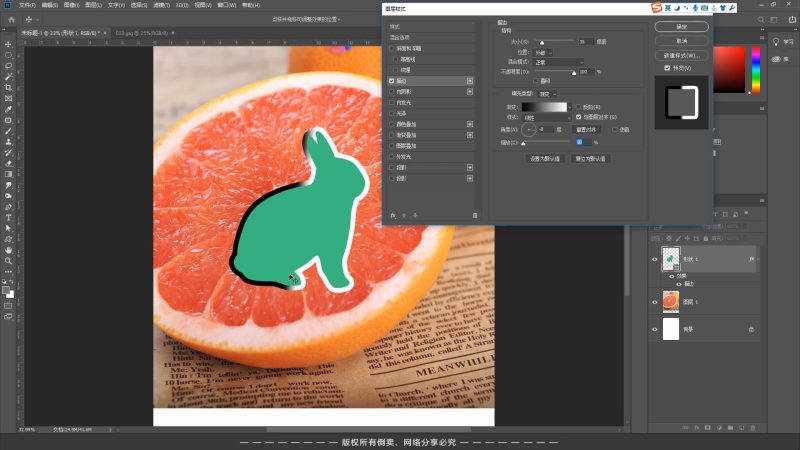800x450 pixels.
Task: Click the 确定 (OK) button
Action: pyautogui.click(x=681, y=25)
